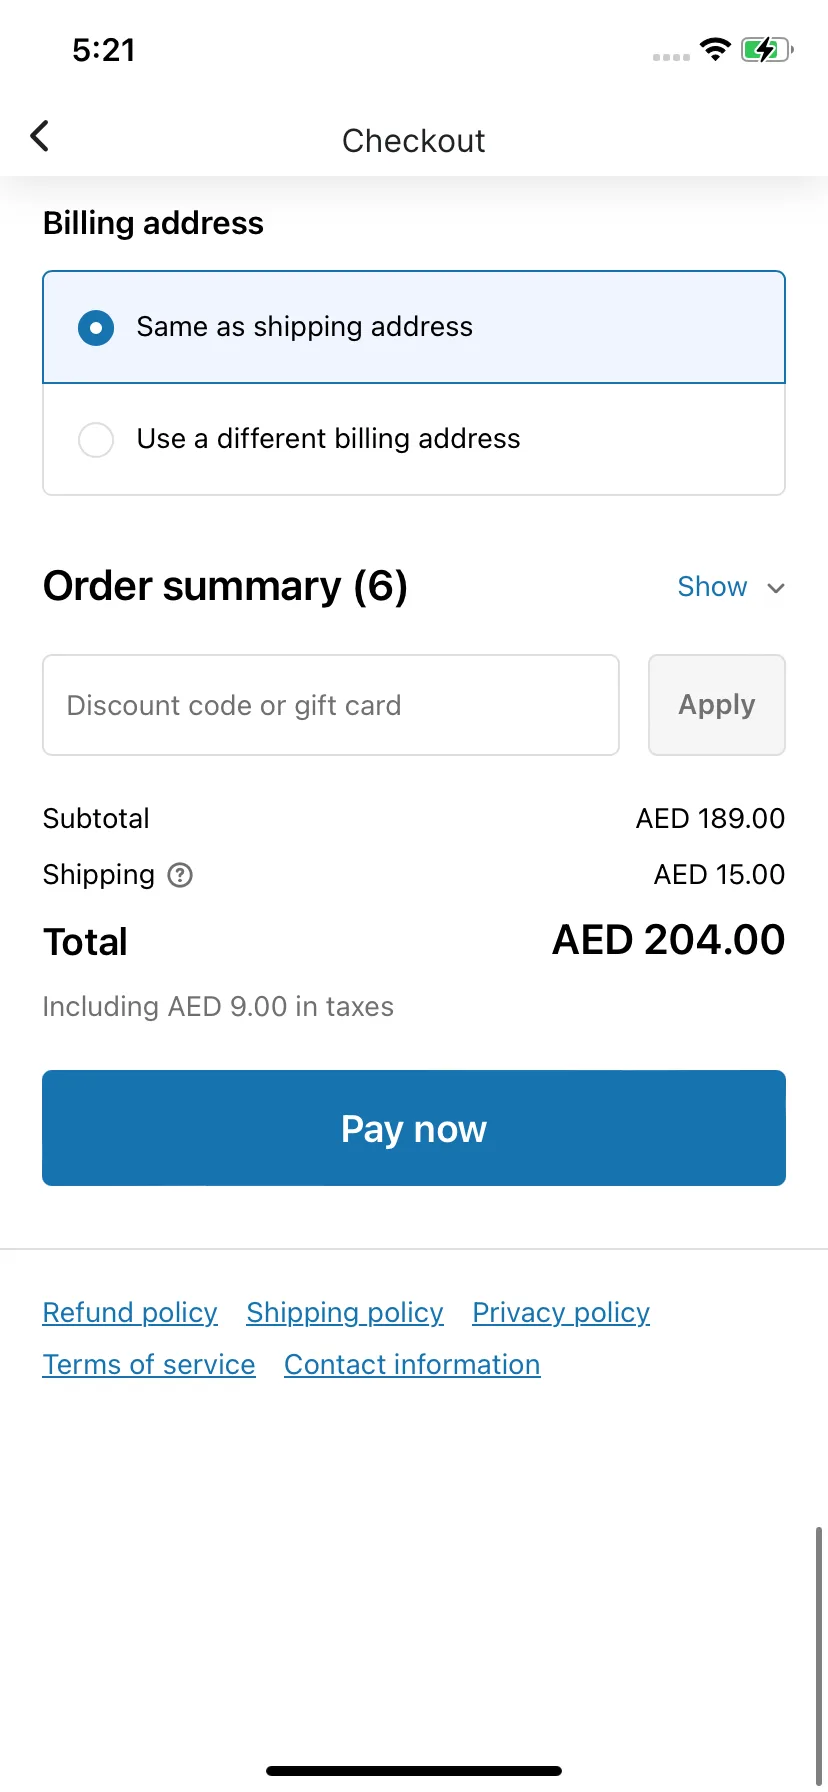Choose 'Use a different billing address' option

[x=96, y=439]
